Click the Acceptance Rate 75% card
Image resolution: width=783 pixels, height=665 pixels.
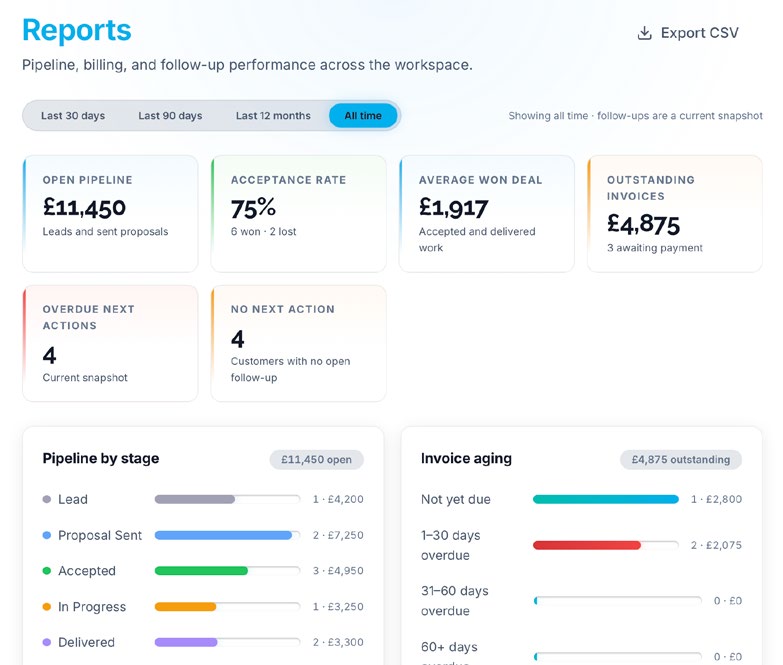click(299, 214)
